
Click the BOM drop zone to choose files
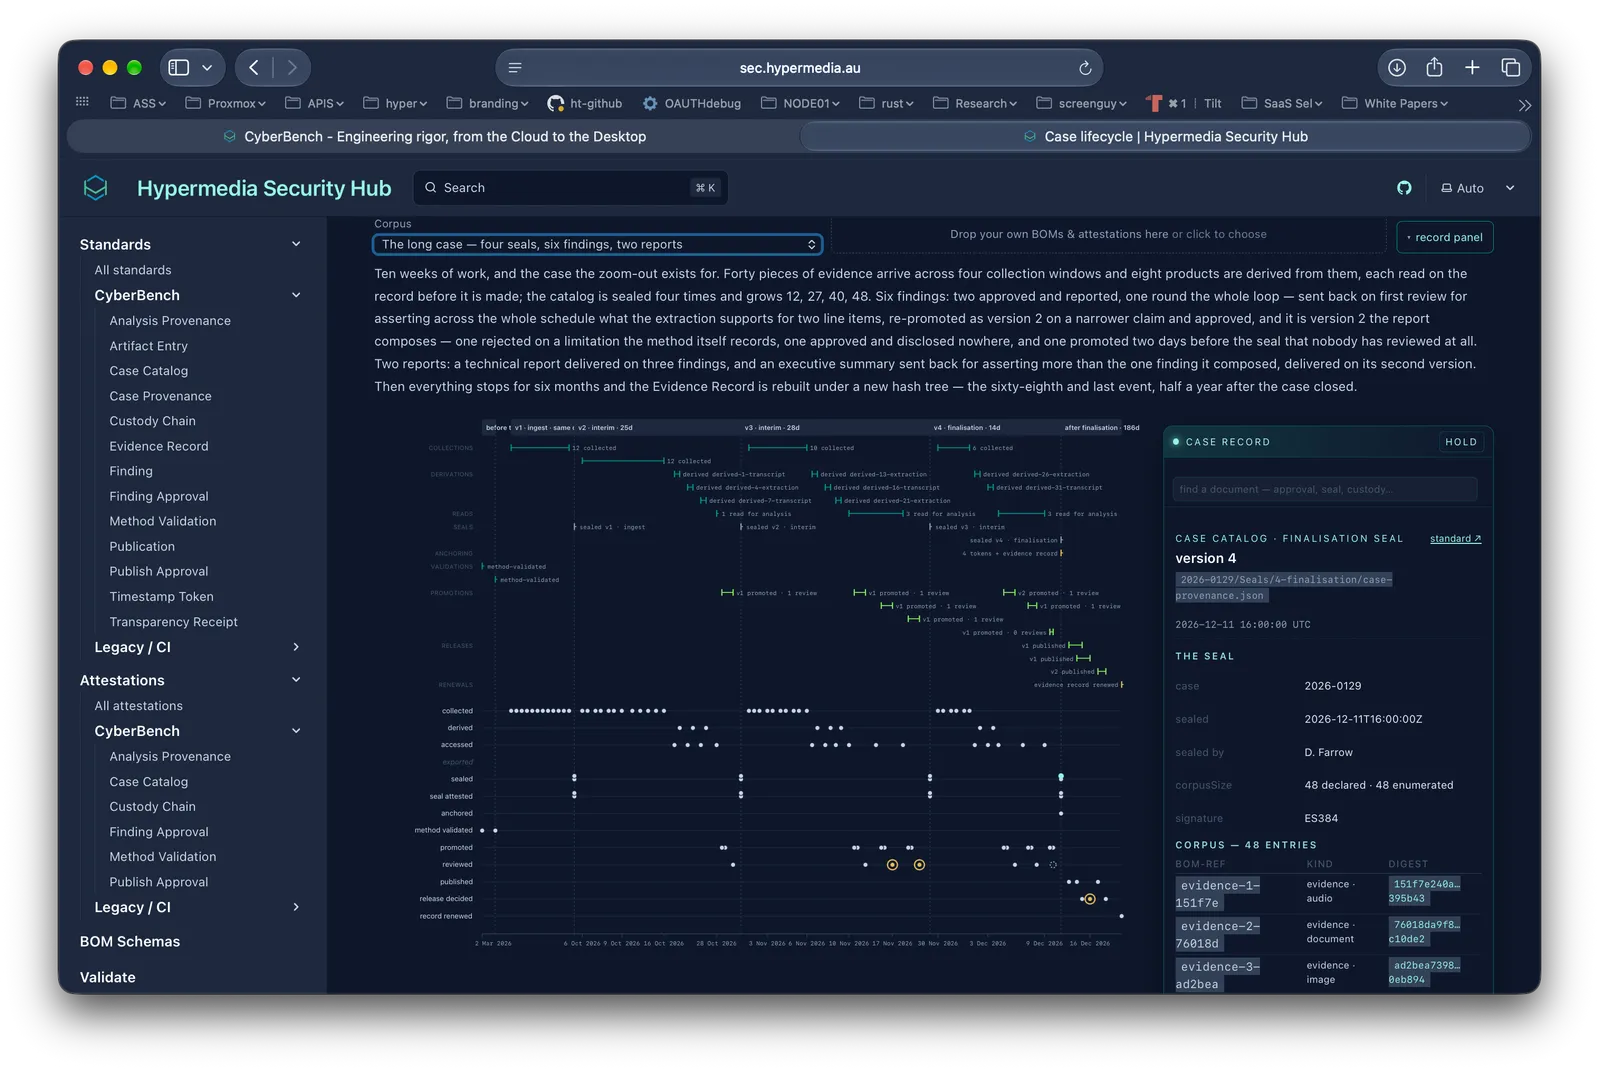[x=1108, y=234]
